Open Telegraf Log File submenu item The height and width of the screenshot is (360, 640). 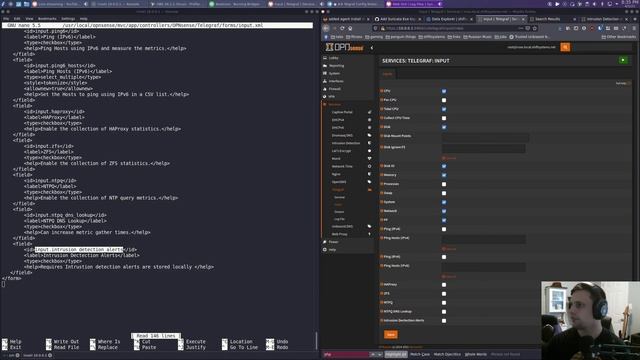click(339, 219)
